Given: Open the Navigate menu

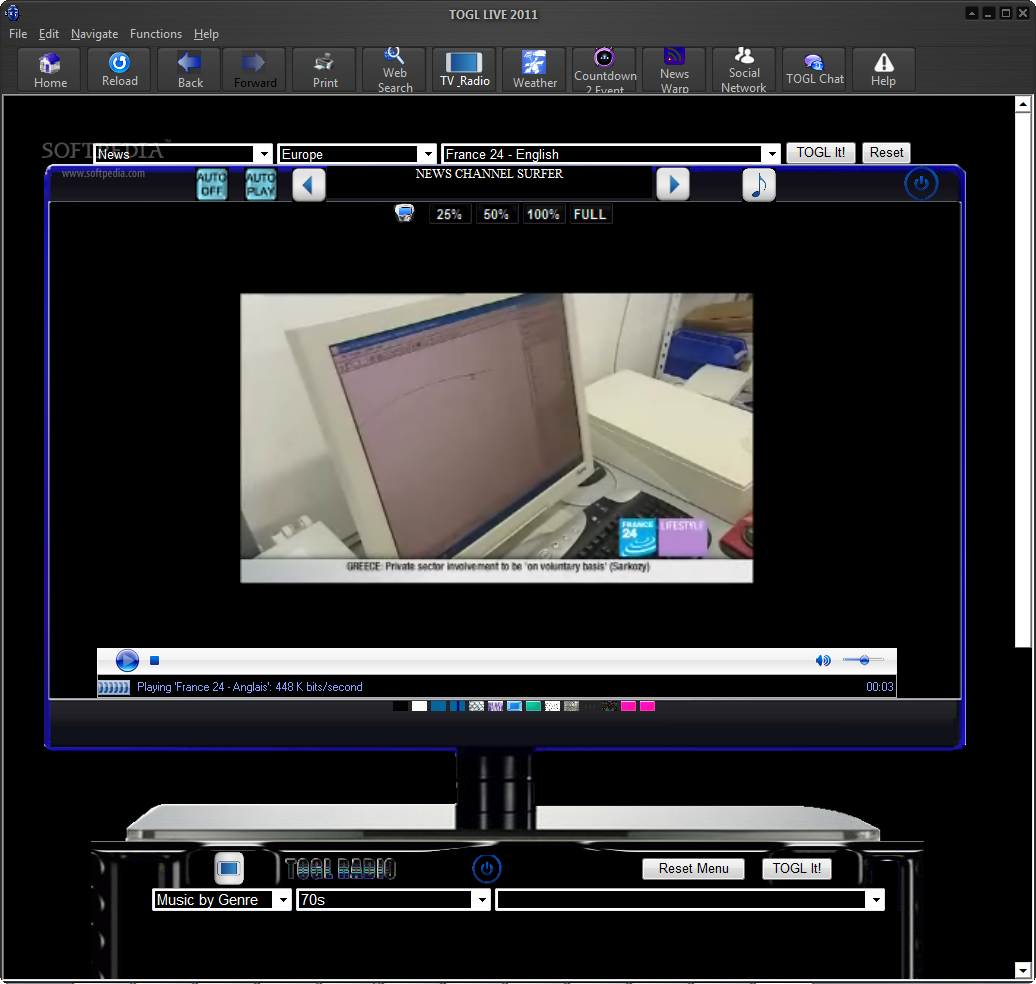Looking at the screenshot, I should click(x=94, y=34).
